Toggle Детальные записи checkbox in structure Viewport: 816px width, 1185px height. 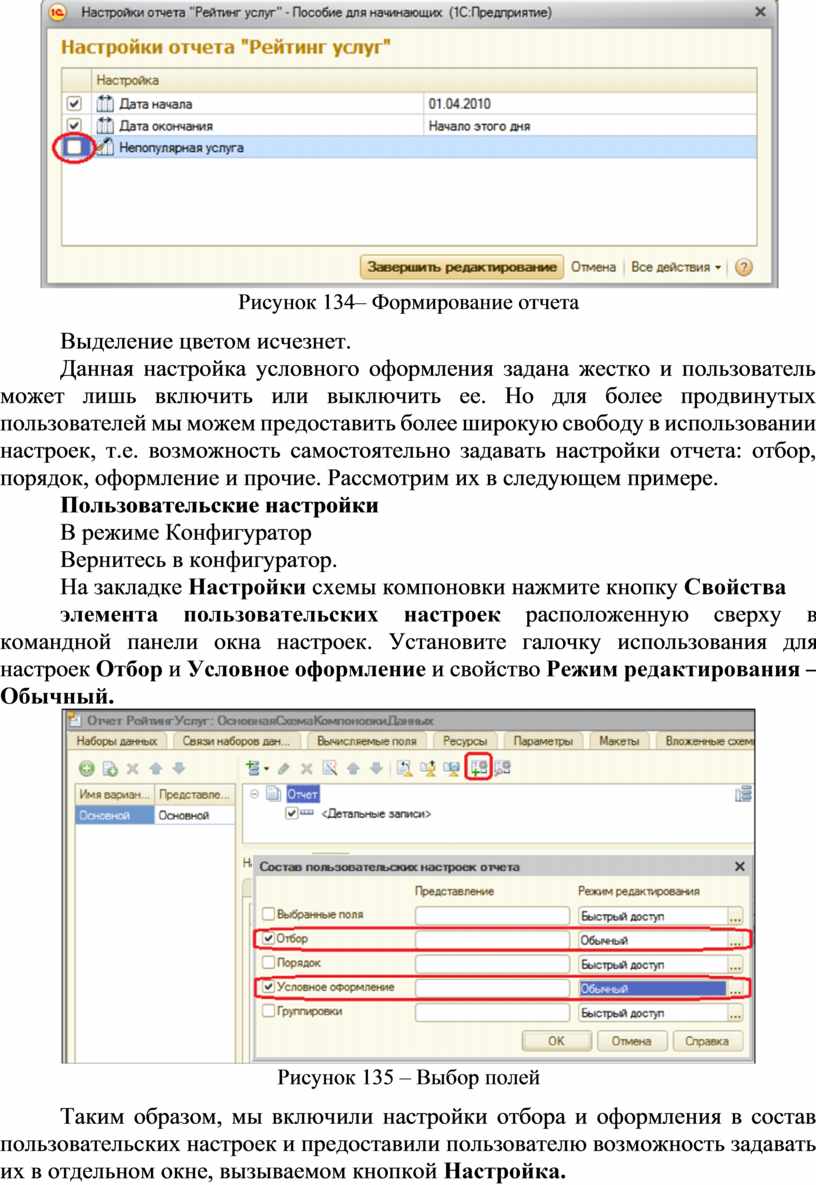click(x=292, y=814)
